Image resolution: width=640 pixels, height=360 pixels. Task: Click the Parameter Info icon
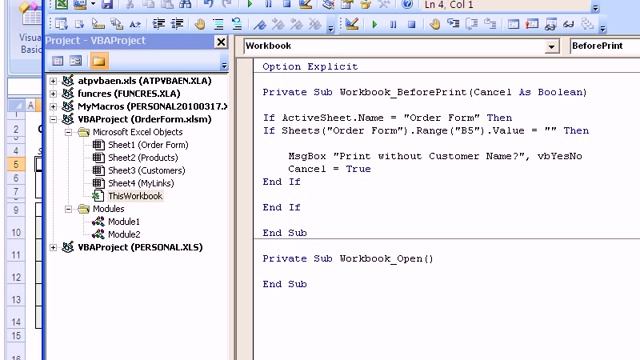[x=117, y=24]
